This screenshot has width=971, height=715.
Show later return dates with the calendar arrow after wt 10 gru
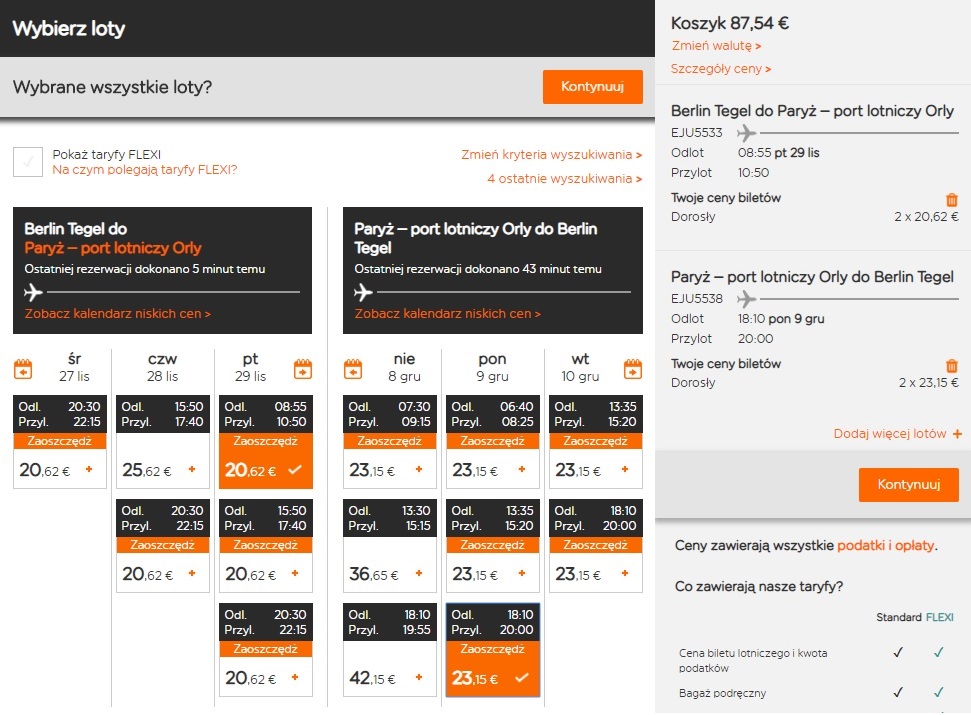pos(633,369)
